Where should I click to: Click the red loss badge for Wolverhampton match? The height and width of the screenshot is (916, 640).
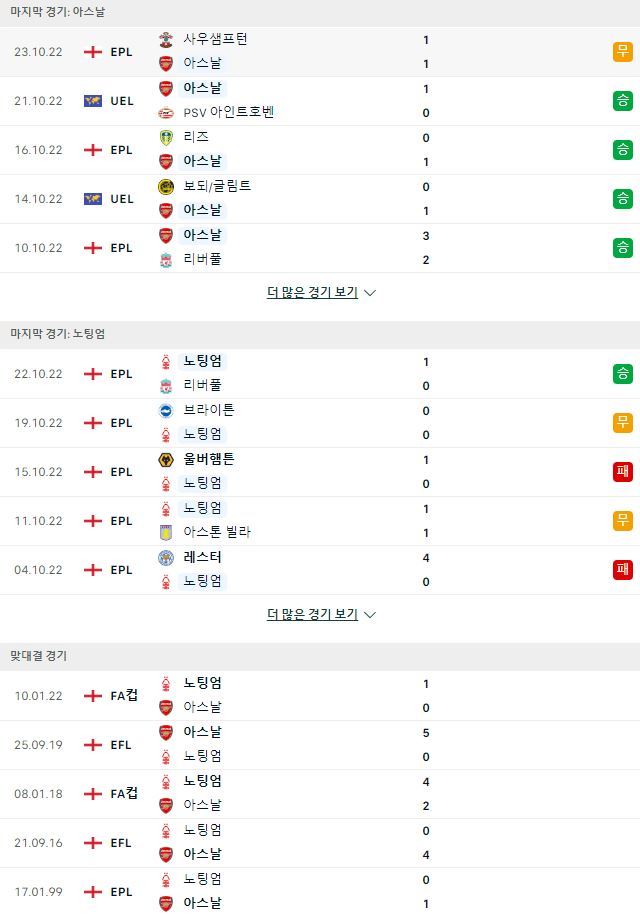coord(622,471)
